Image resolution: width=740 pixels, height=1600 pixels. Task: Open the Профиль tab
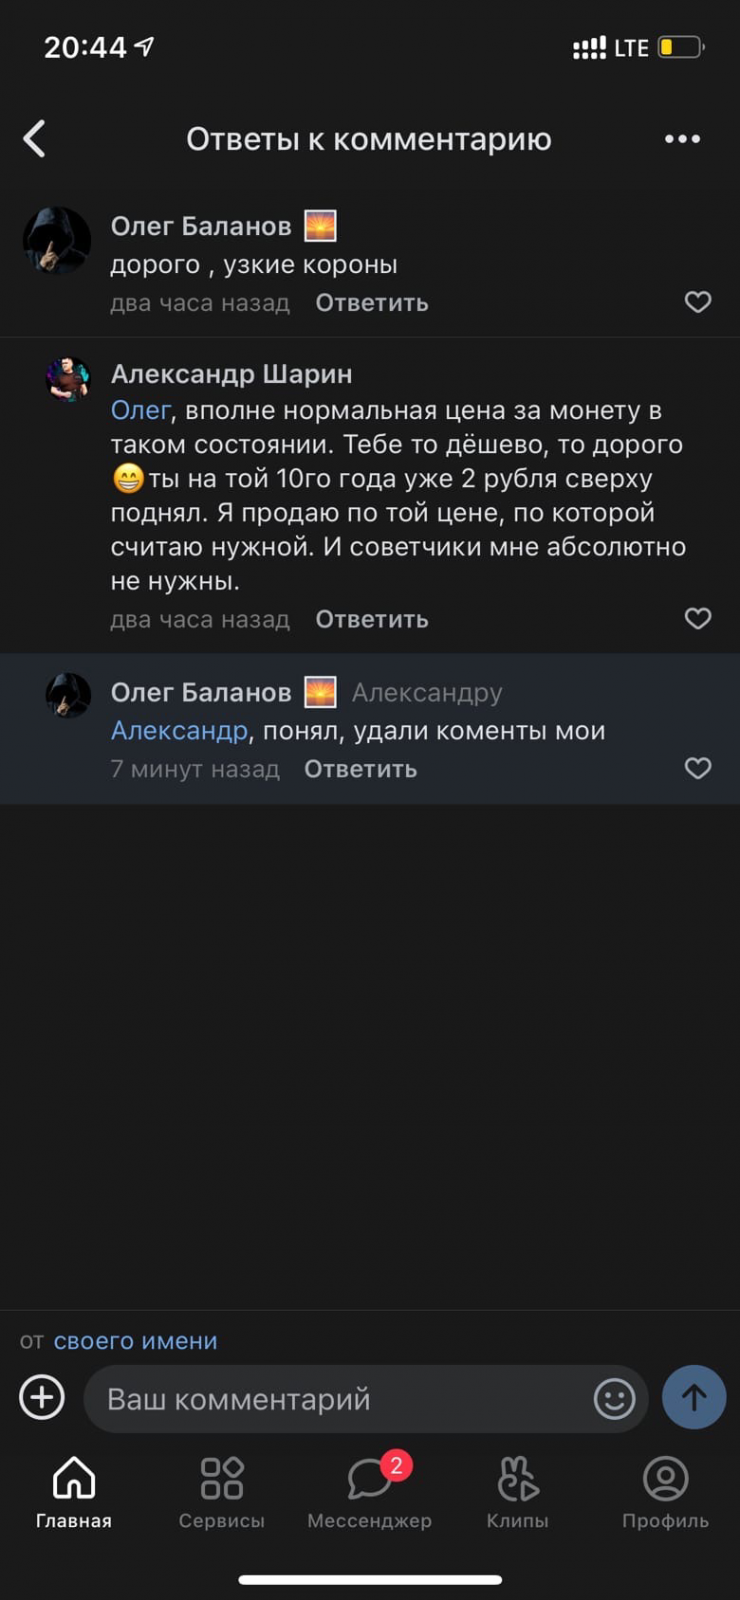click(x=665, y=1492)
